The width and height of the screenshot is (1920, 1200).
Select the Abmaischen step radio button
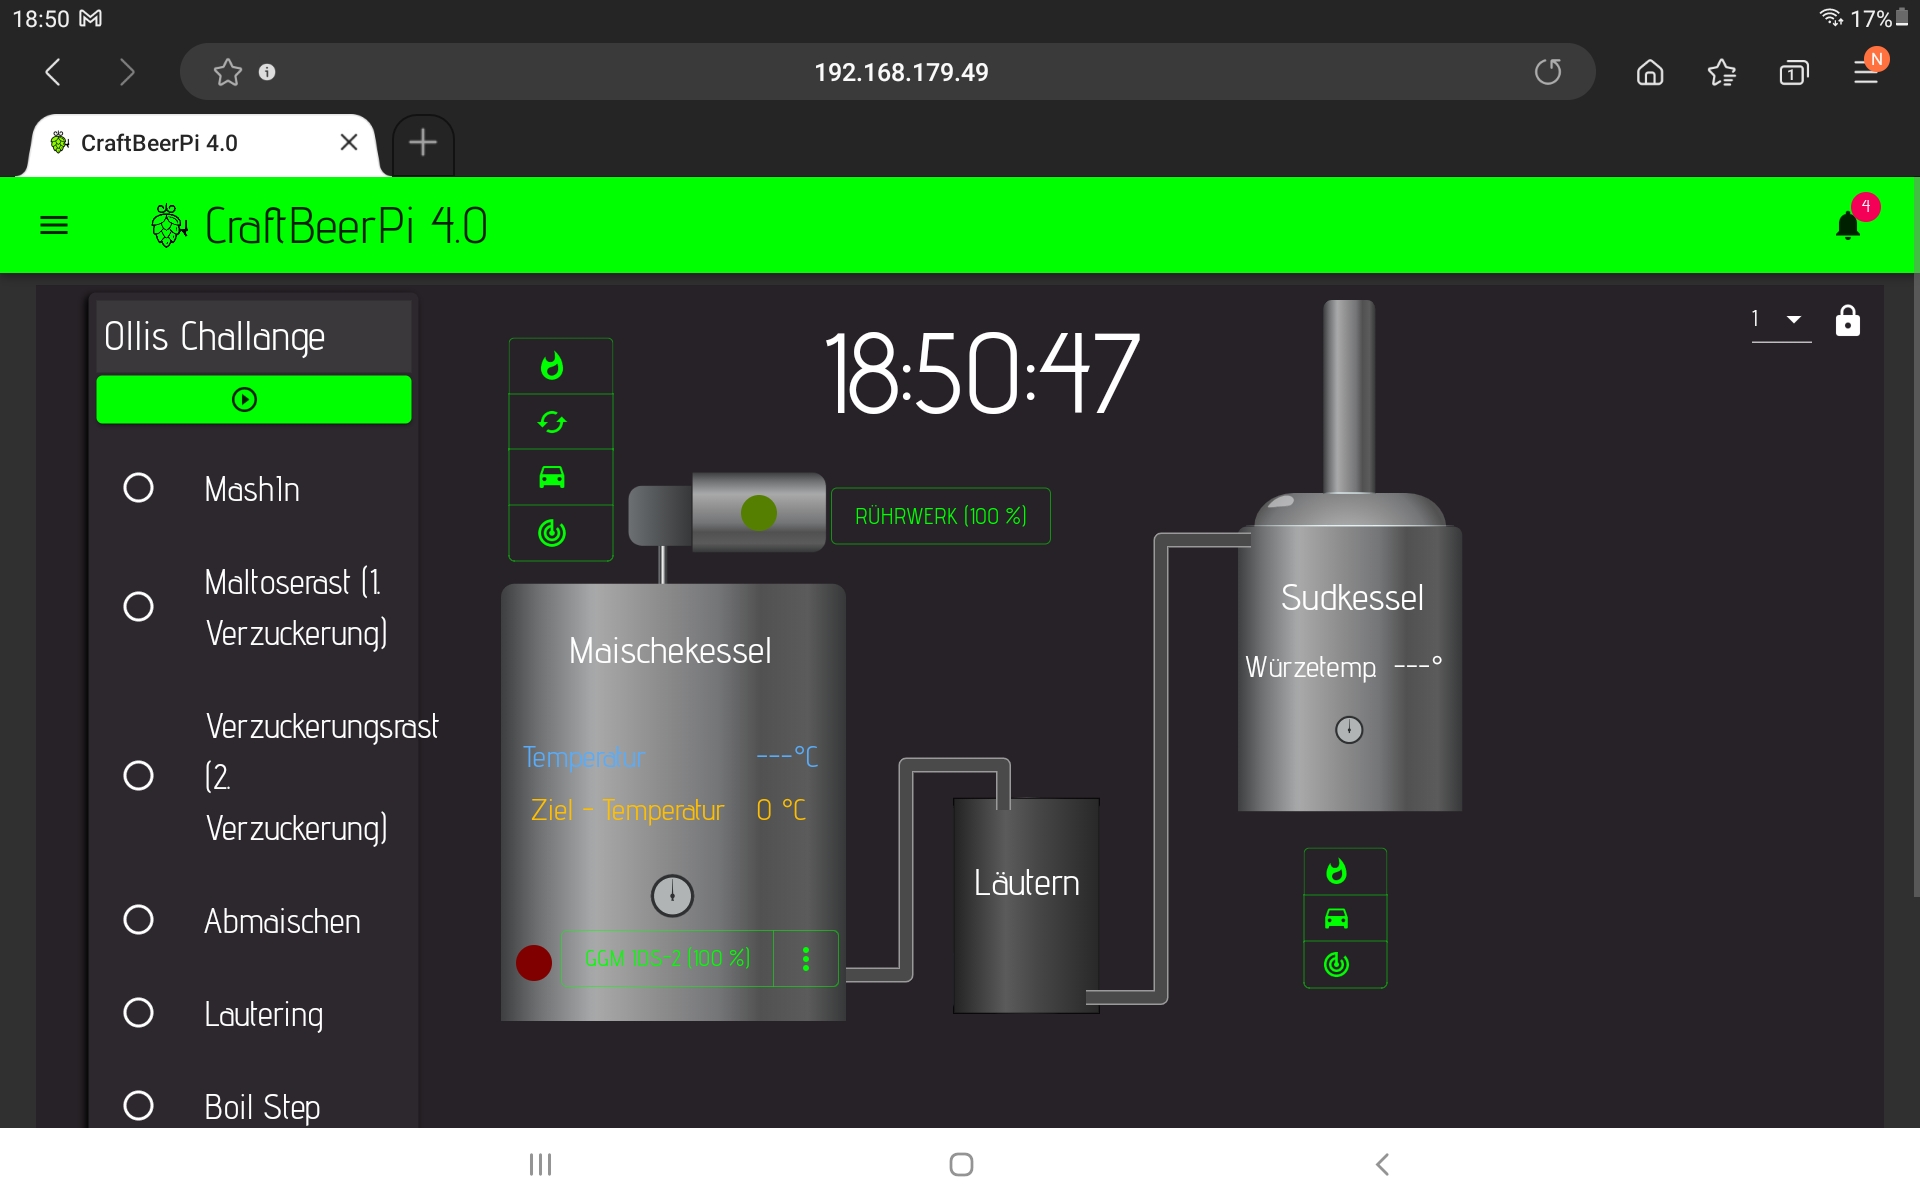point(138,920)
